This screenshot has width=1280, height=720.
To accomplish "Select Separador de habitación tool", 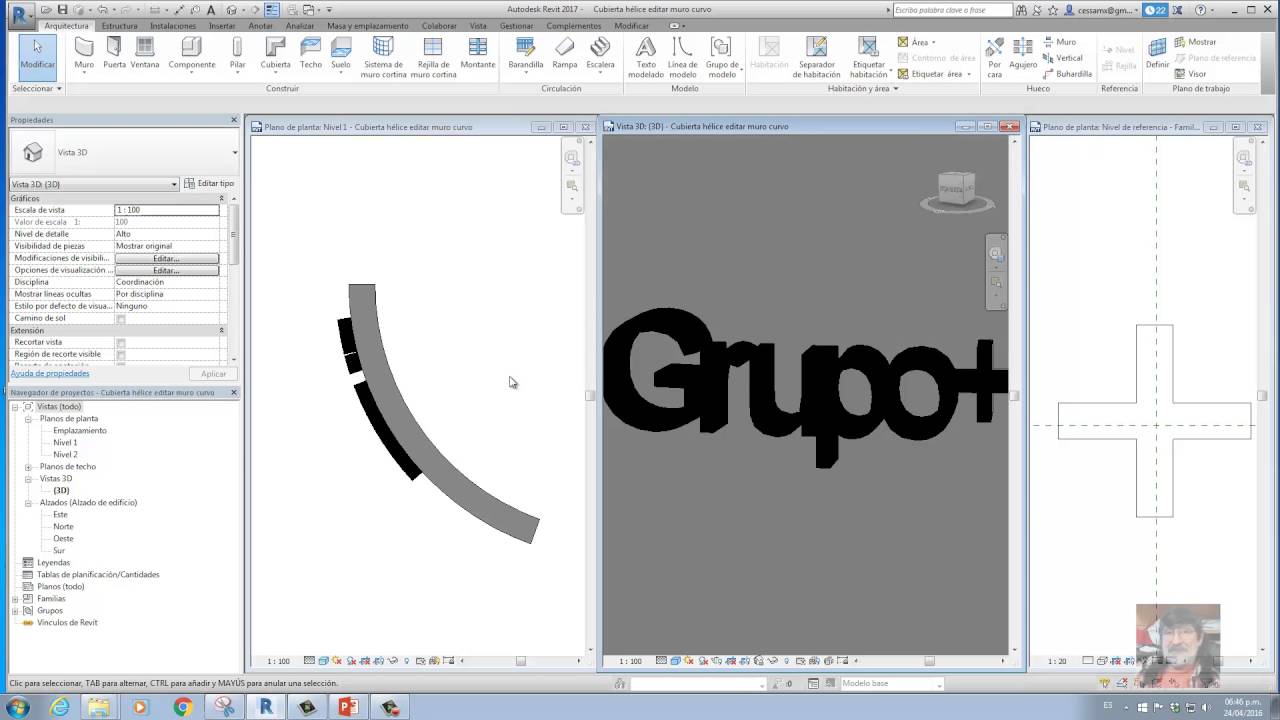I will click(x=816, y=58).
